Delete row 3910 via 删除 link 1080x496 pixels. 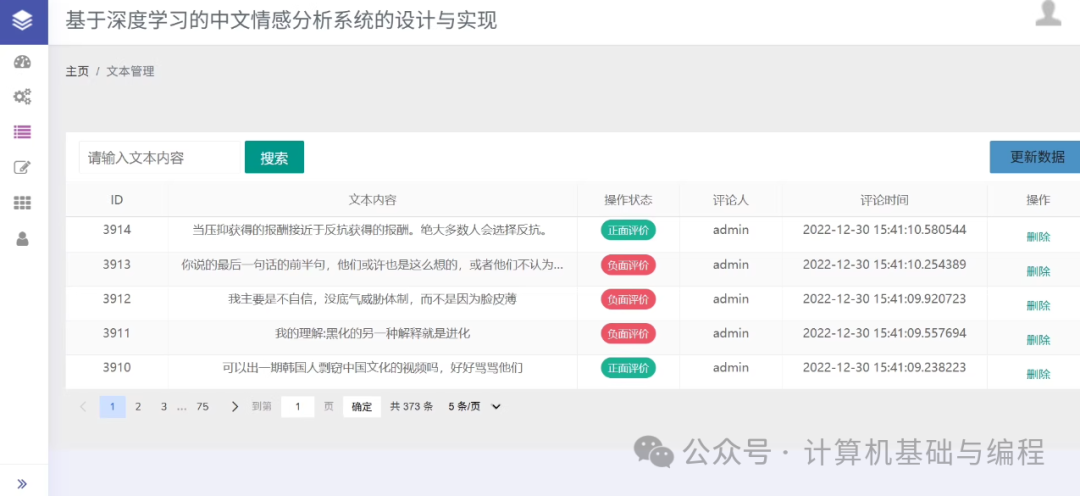tap(1038, 375)
